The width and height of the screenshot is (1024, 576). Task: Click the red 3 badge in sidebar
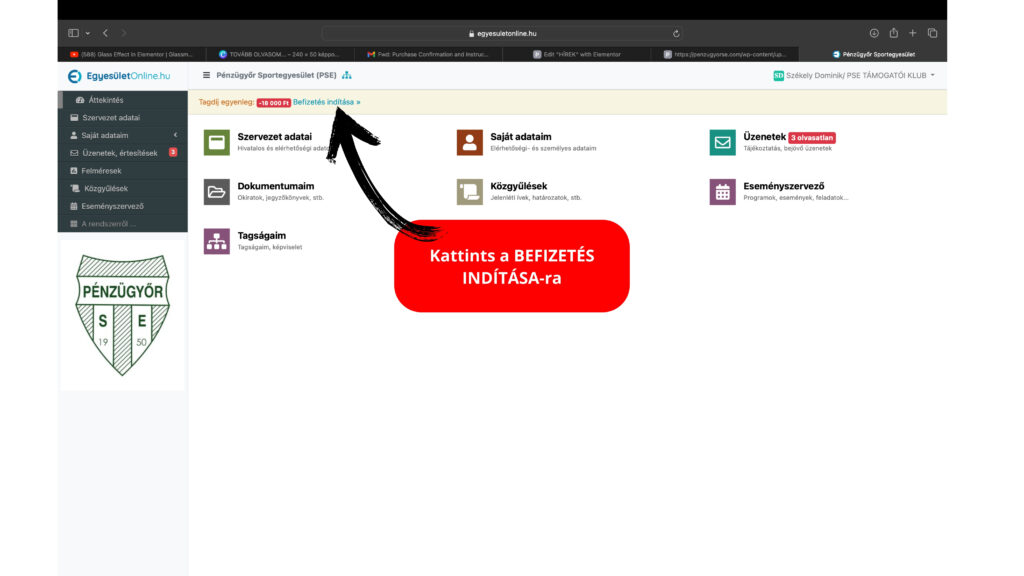click(173, 152)
